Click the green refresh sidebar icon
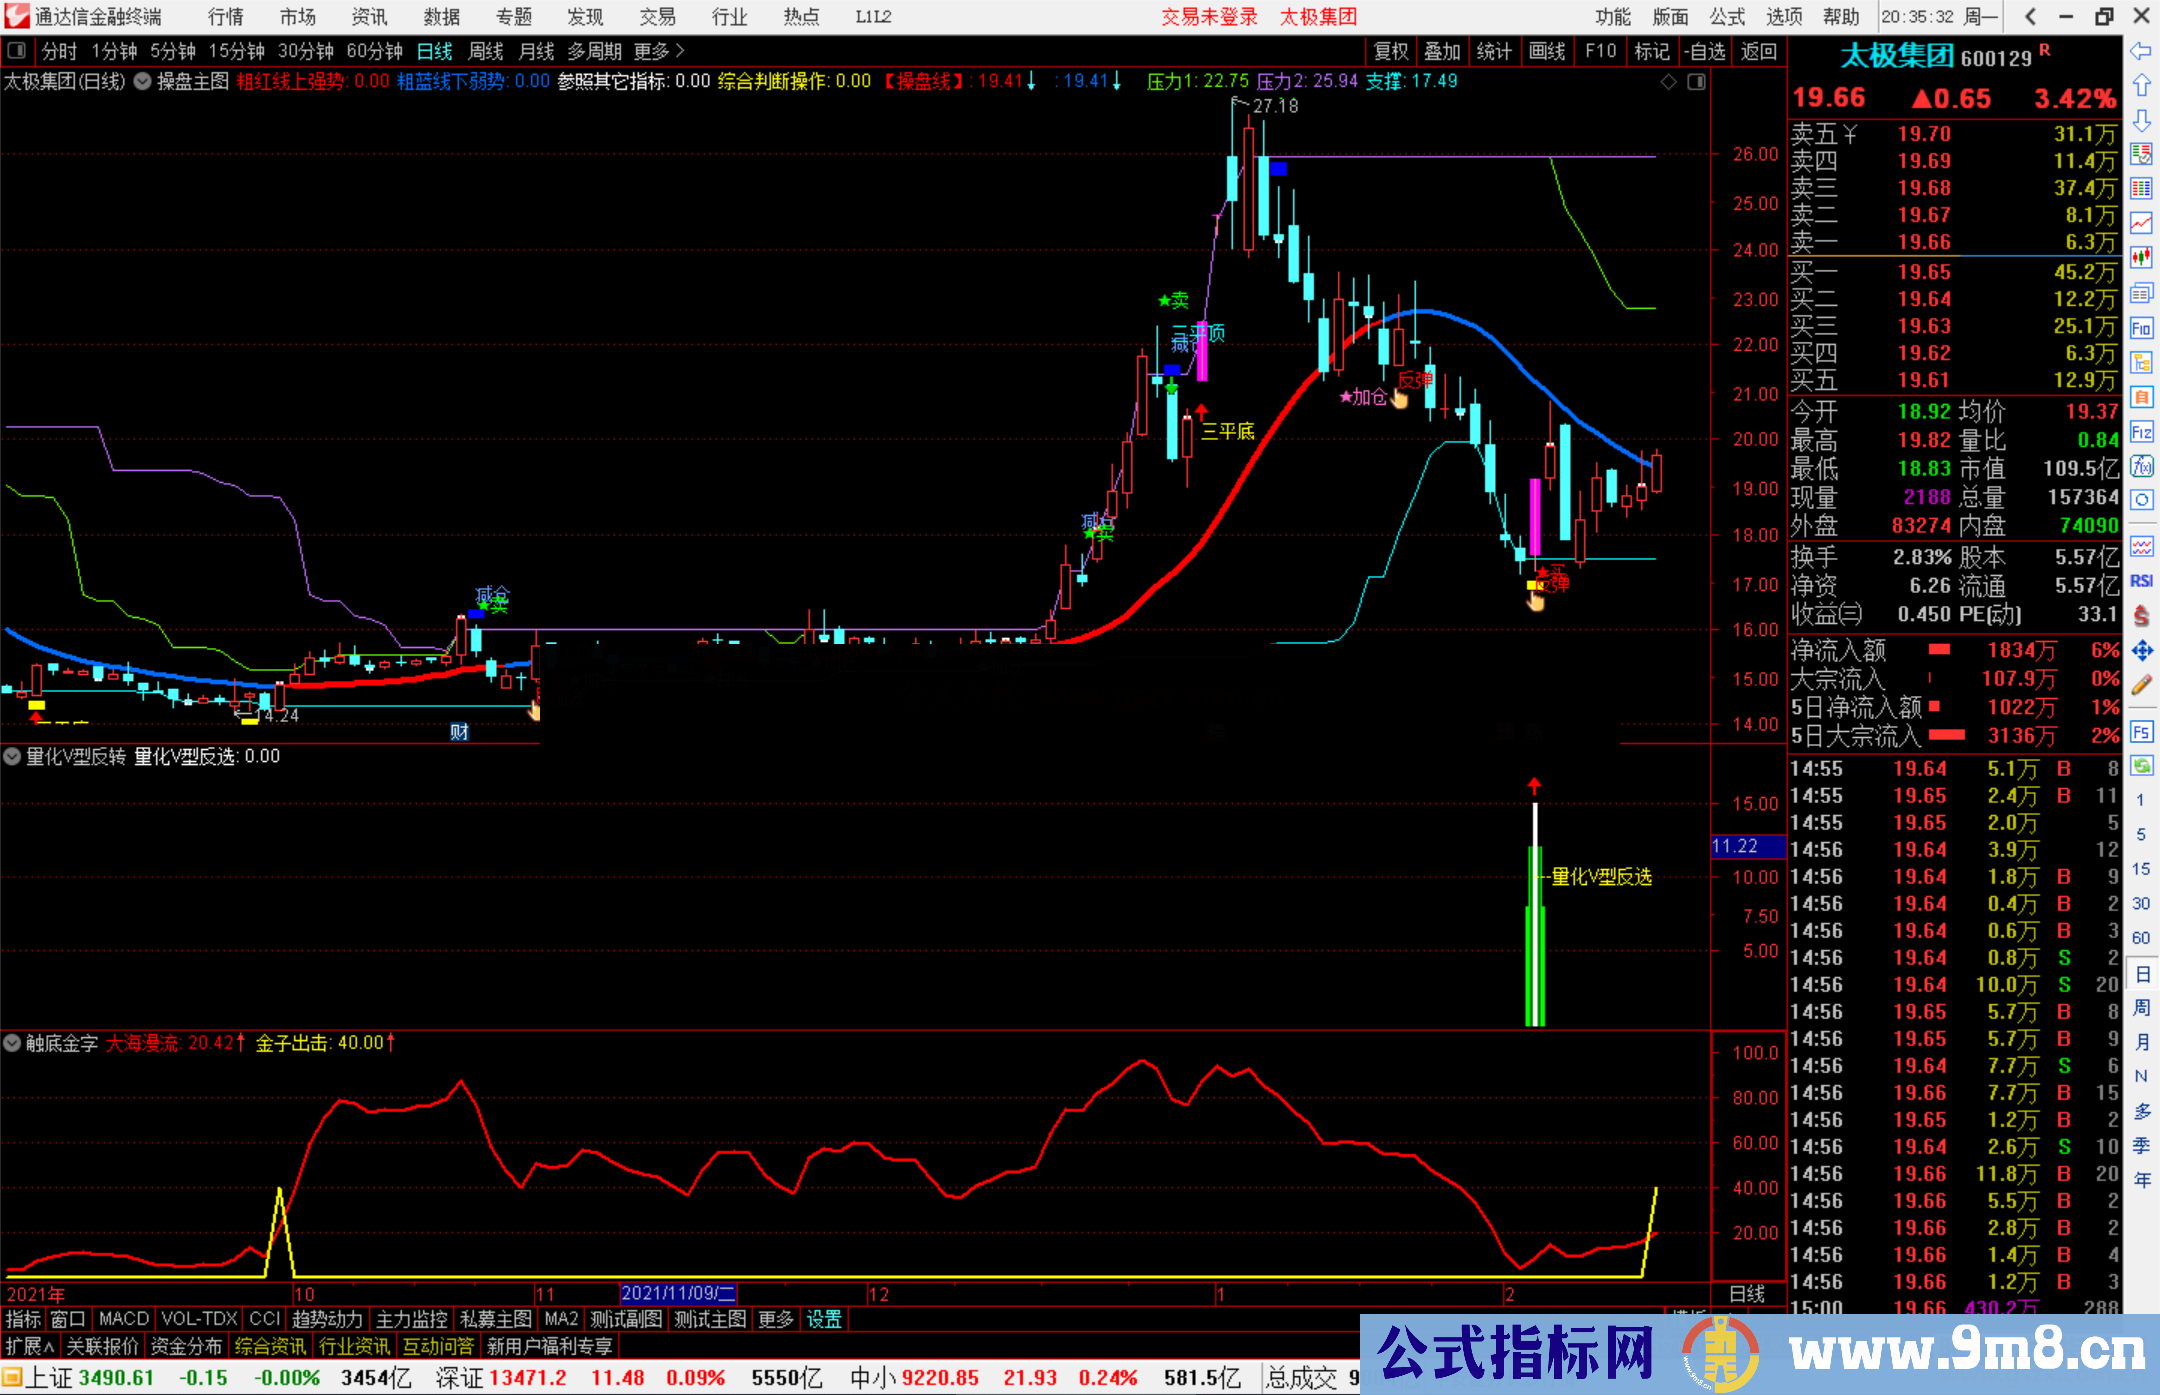The image size is (2160, 1395). click(2141, 766)
